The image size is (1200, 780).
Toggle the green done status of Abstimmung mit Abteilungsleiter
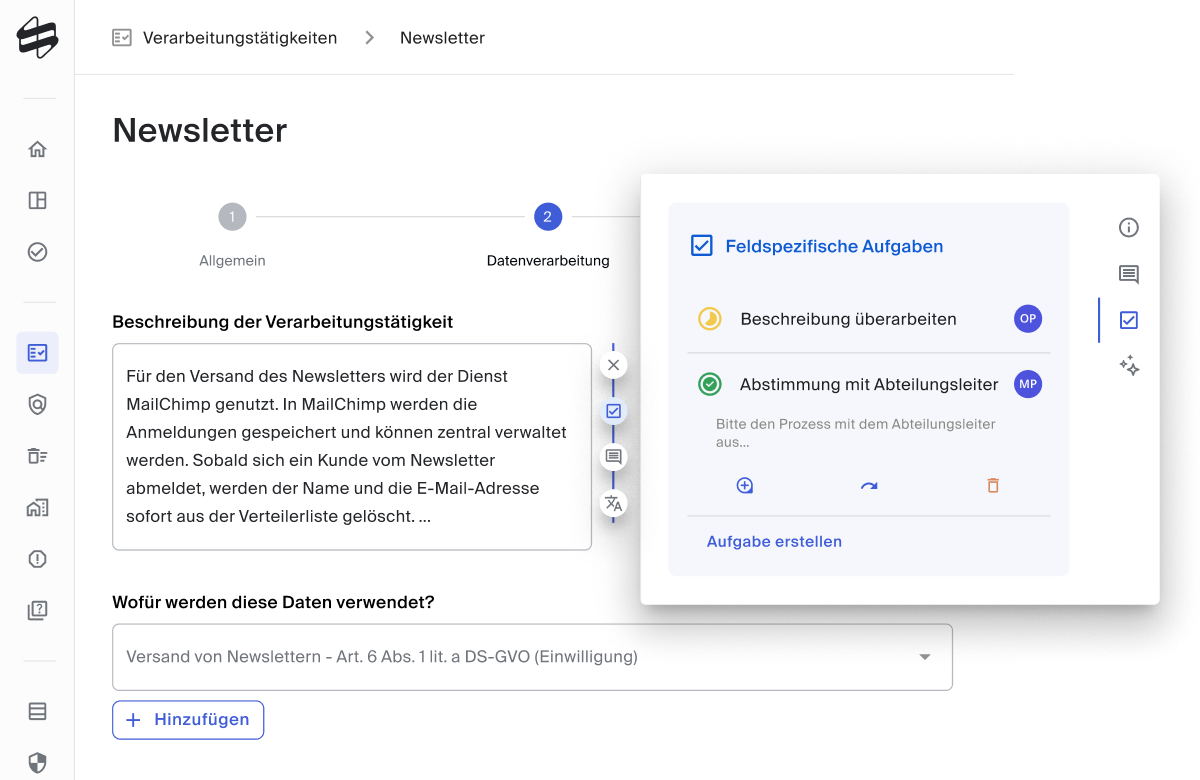[710, 384]
